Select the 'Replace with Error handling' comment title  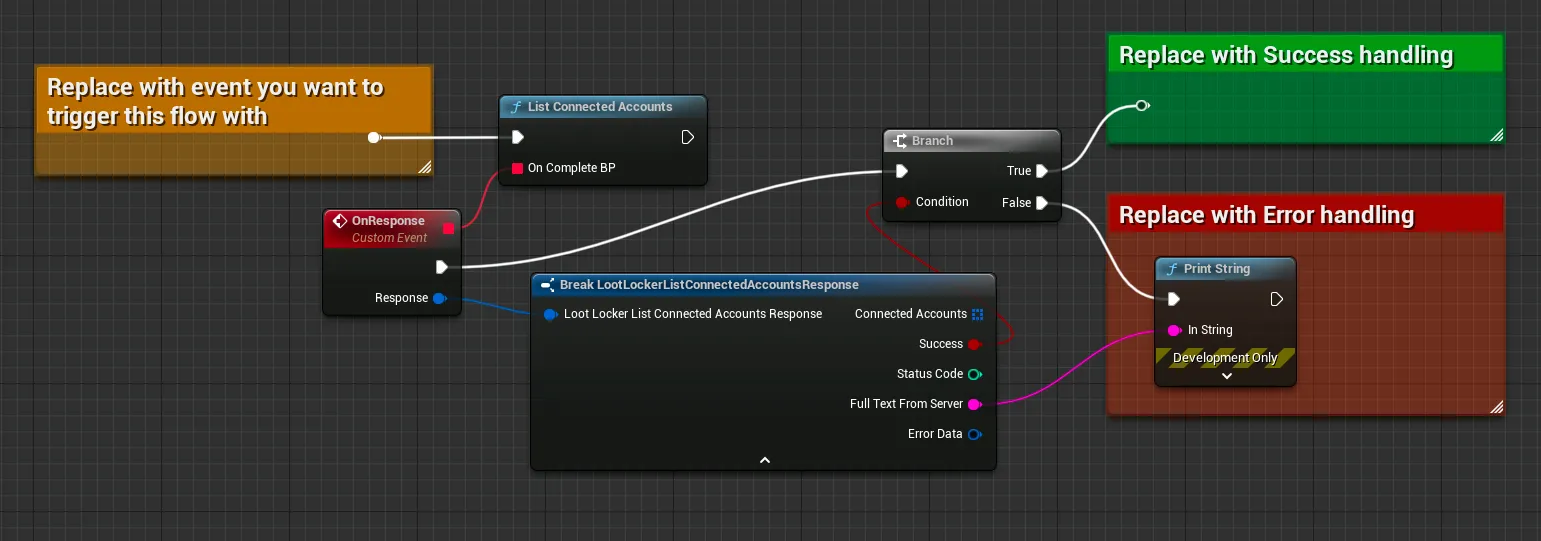pyautogui.click(x=1266, y=215)
